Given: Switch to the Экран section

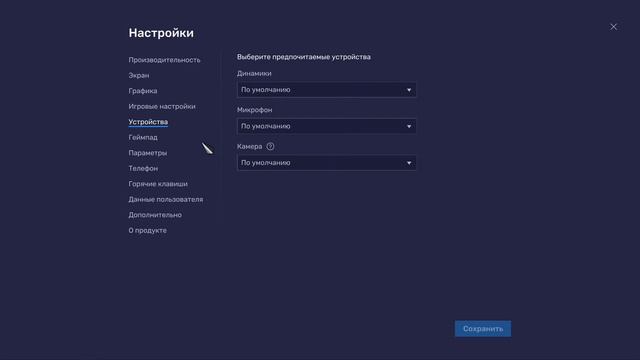Looking at the screenshot, I should [139, 76].
